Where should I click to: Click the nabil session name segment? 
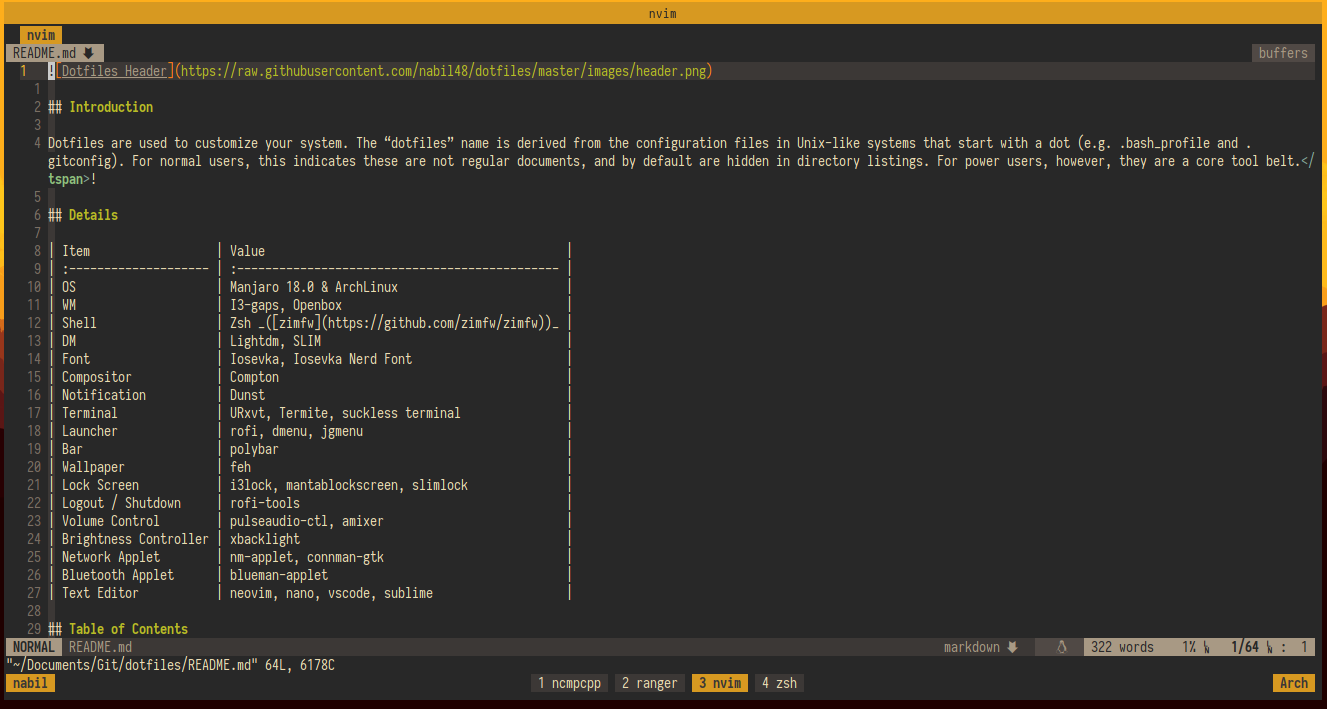pyautogui.click(x=29, y=682)
